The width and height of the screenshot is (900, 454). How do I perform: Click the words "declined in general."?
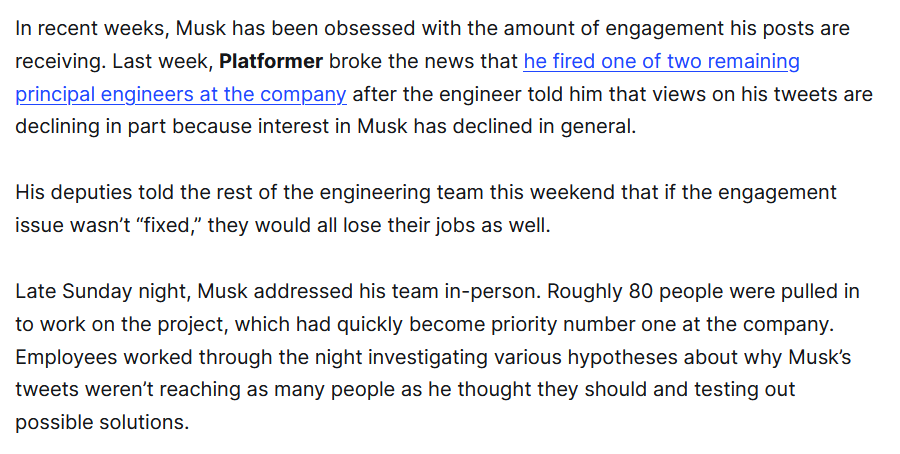pyautogui.click(x=544, y=126)
